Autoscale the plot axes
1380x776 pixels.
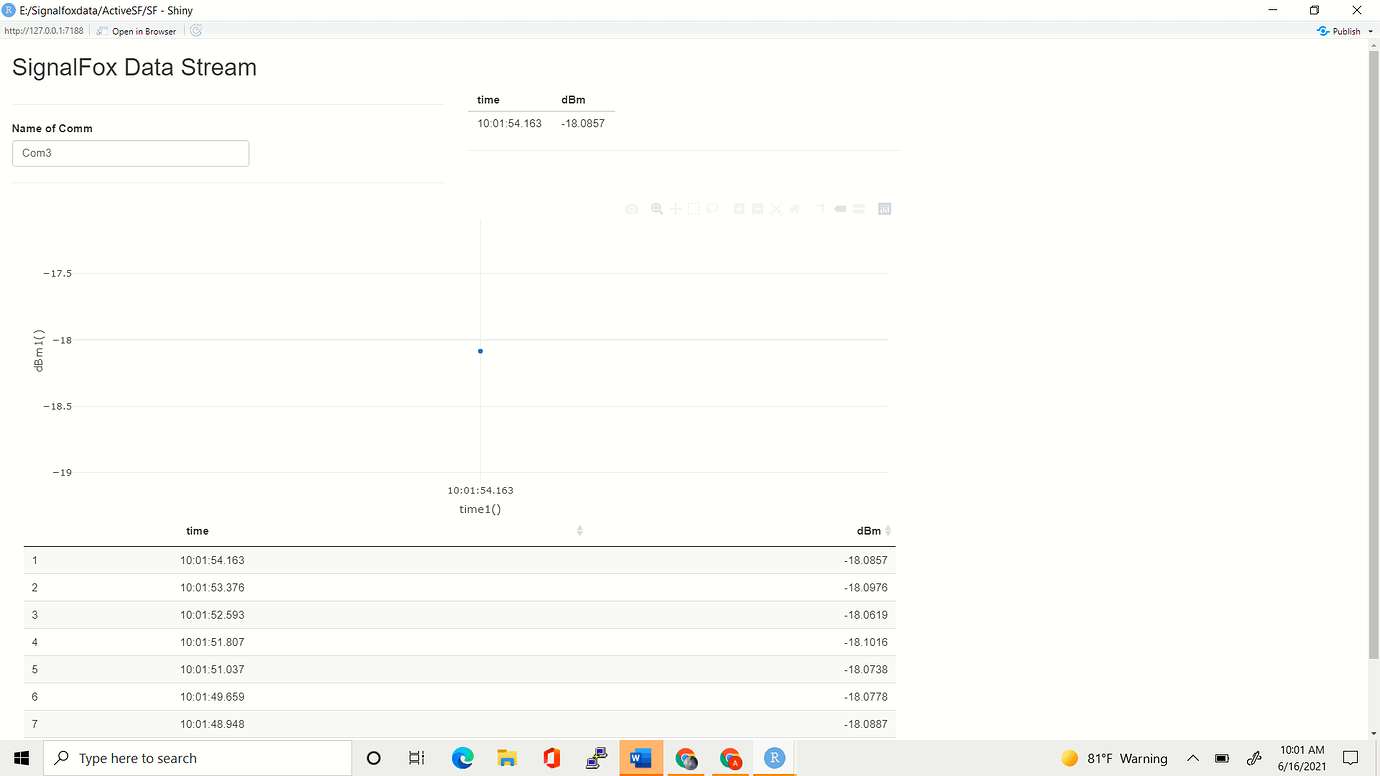pos(775,208)
